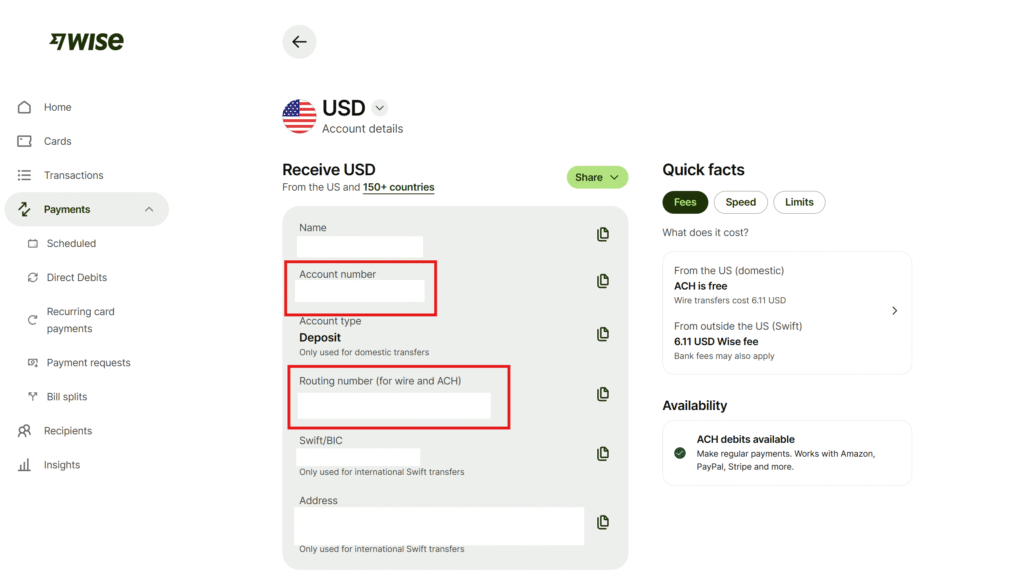Copy the address details
Image resolution: width=1024 pixels, height=571 pixels.
point(602,522)
